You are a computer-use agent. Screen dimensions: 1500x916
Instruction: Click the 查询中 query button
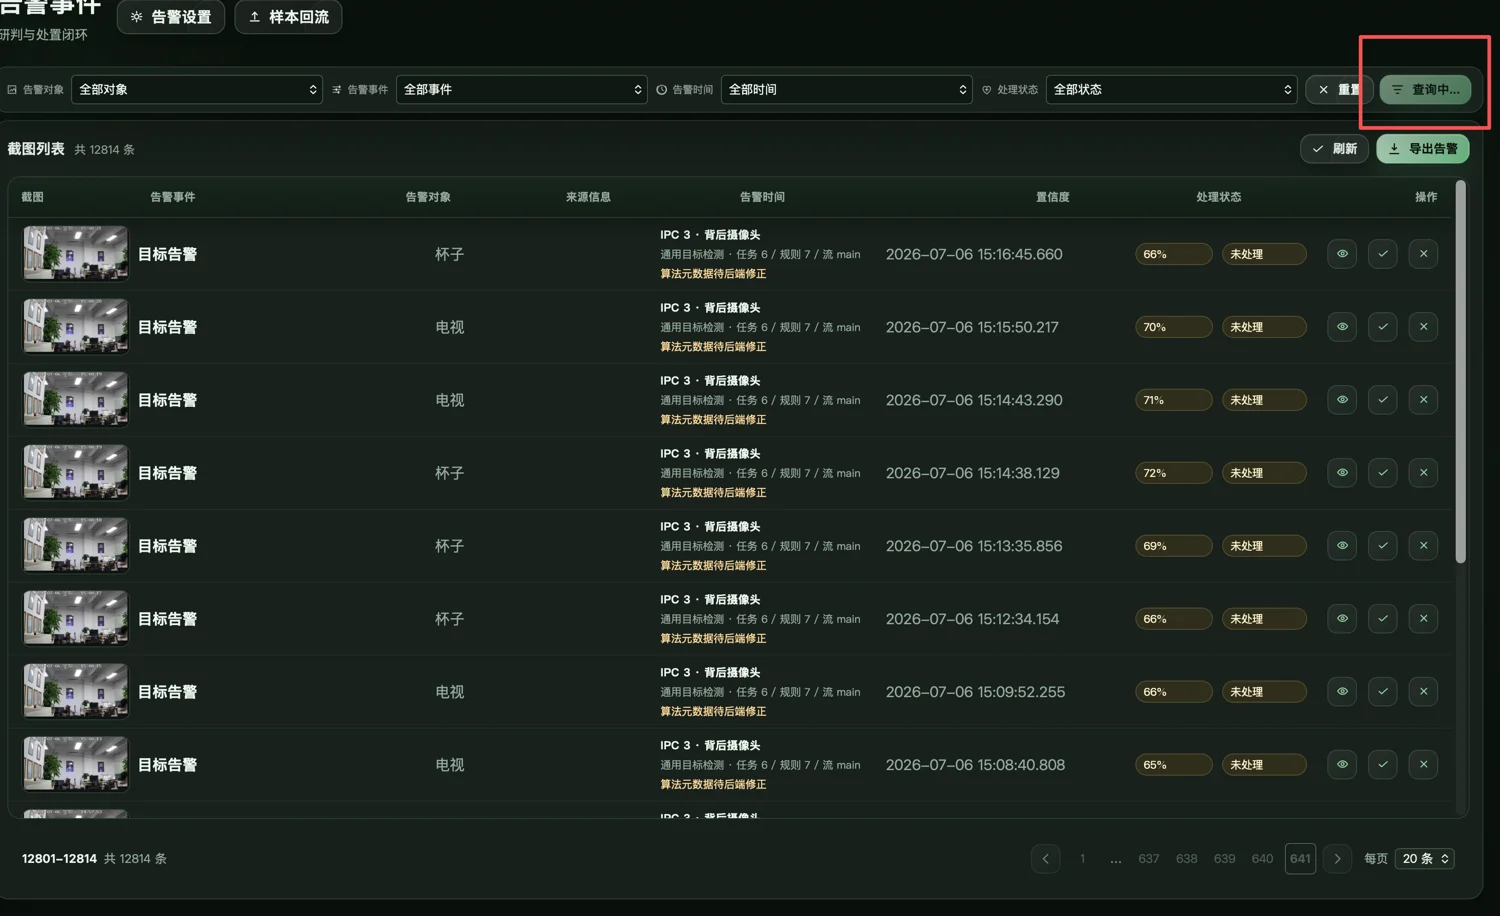tap(1425, 89)
